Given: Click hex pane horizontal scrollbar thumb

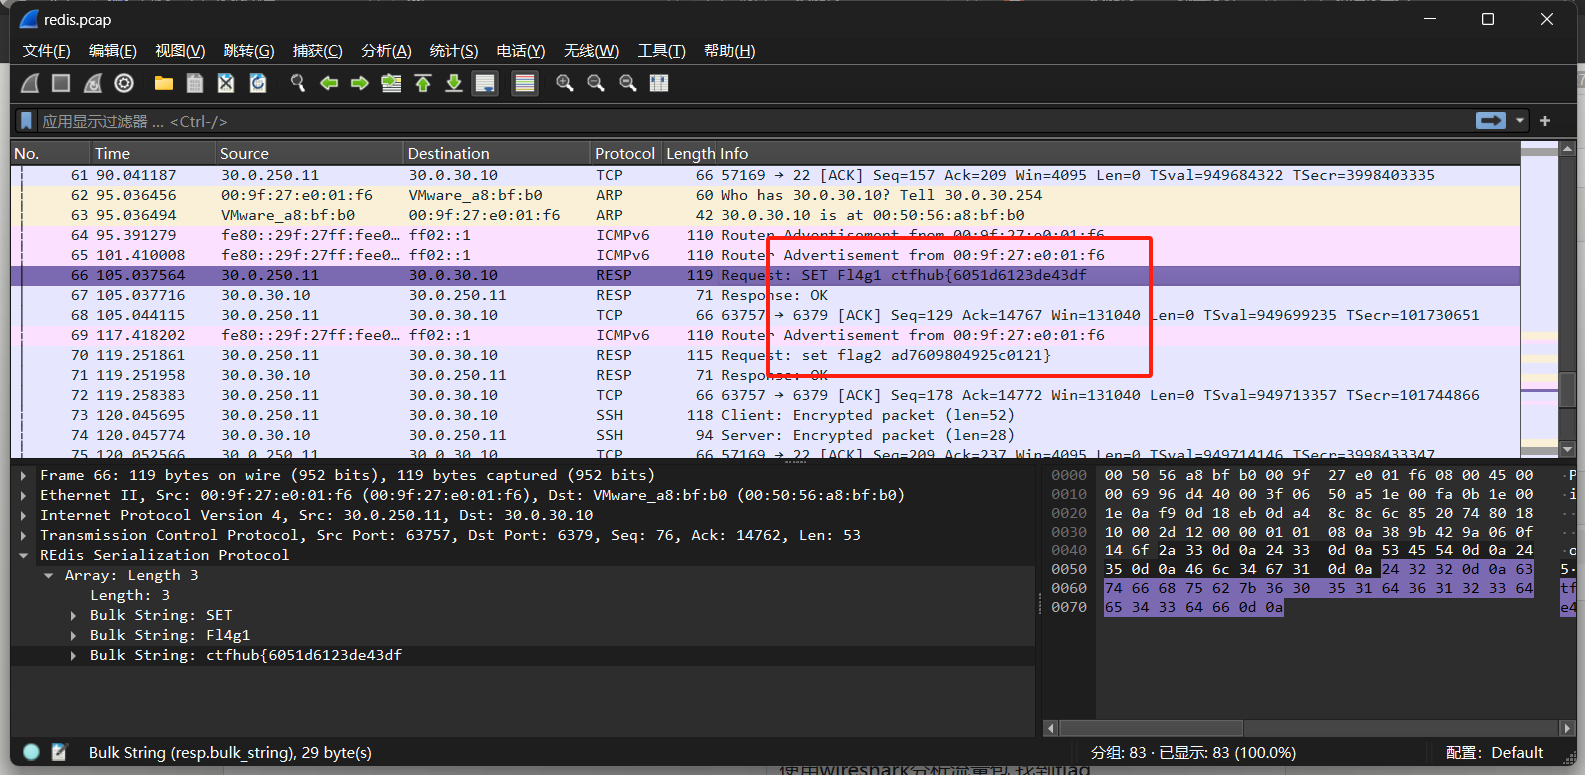Looking at the screenshot, I should (1151, 728).
